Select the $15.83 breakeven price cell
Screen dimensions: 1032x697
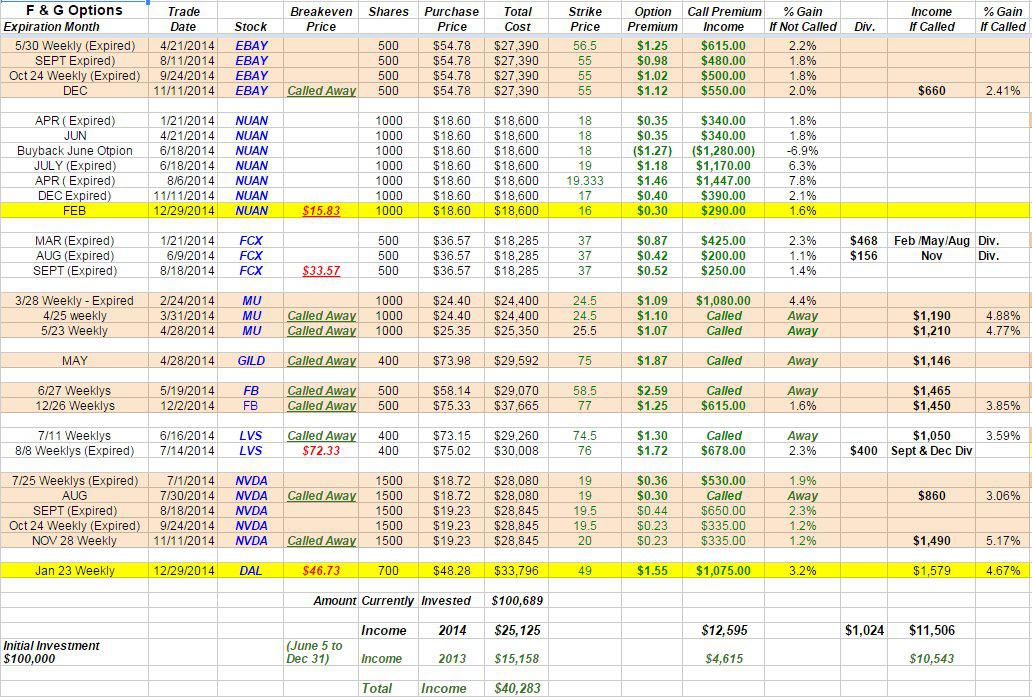click(321, 211)
